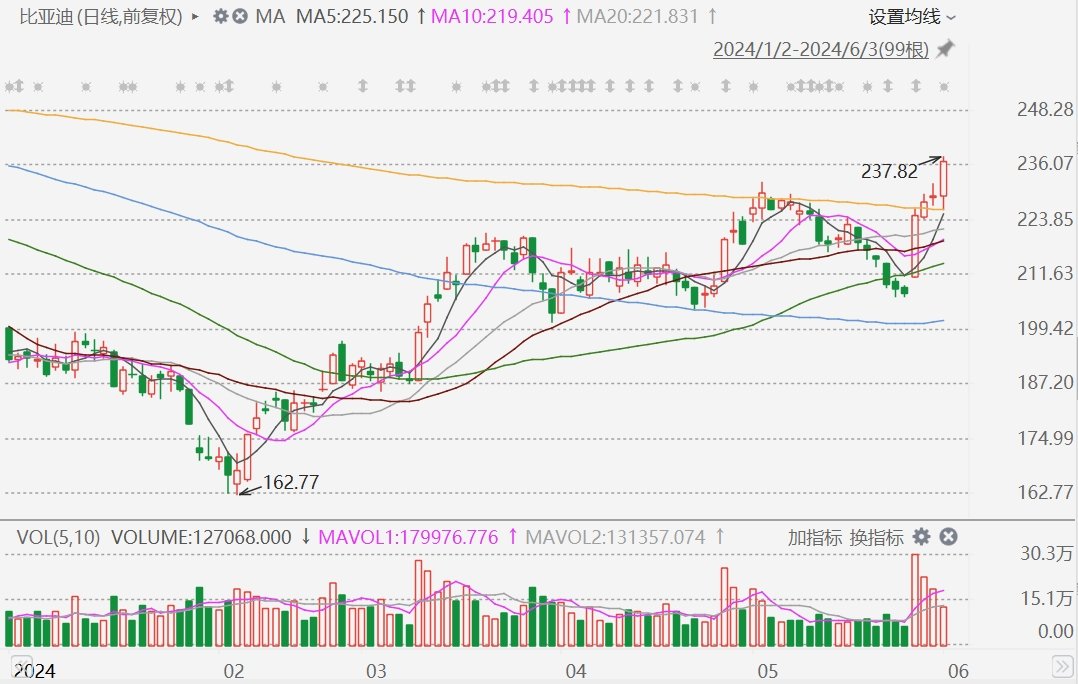The image size is (1078, 684).
Task: Click leftmost event marker in the marker row
Action: 10,87
